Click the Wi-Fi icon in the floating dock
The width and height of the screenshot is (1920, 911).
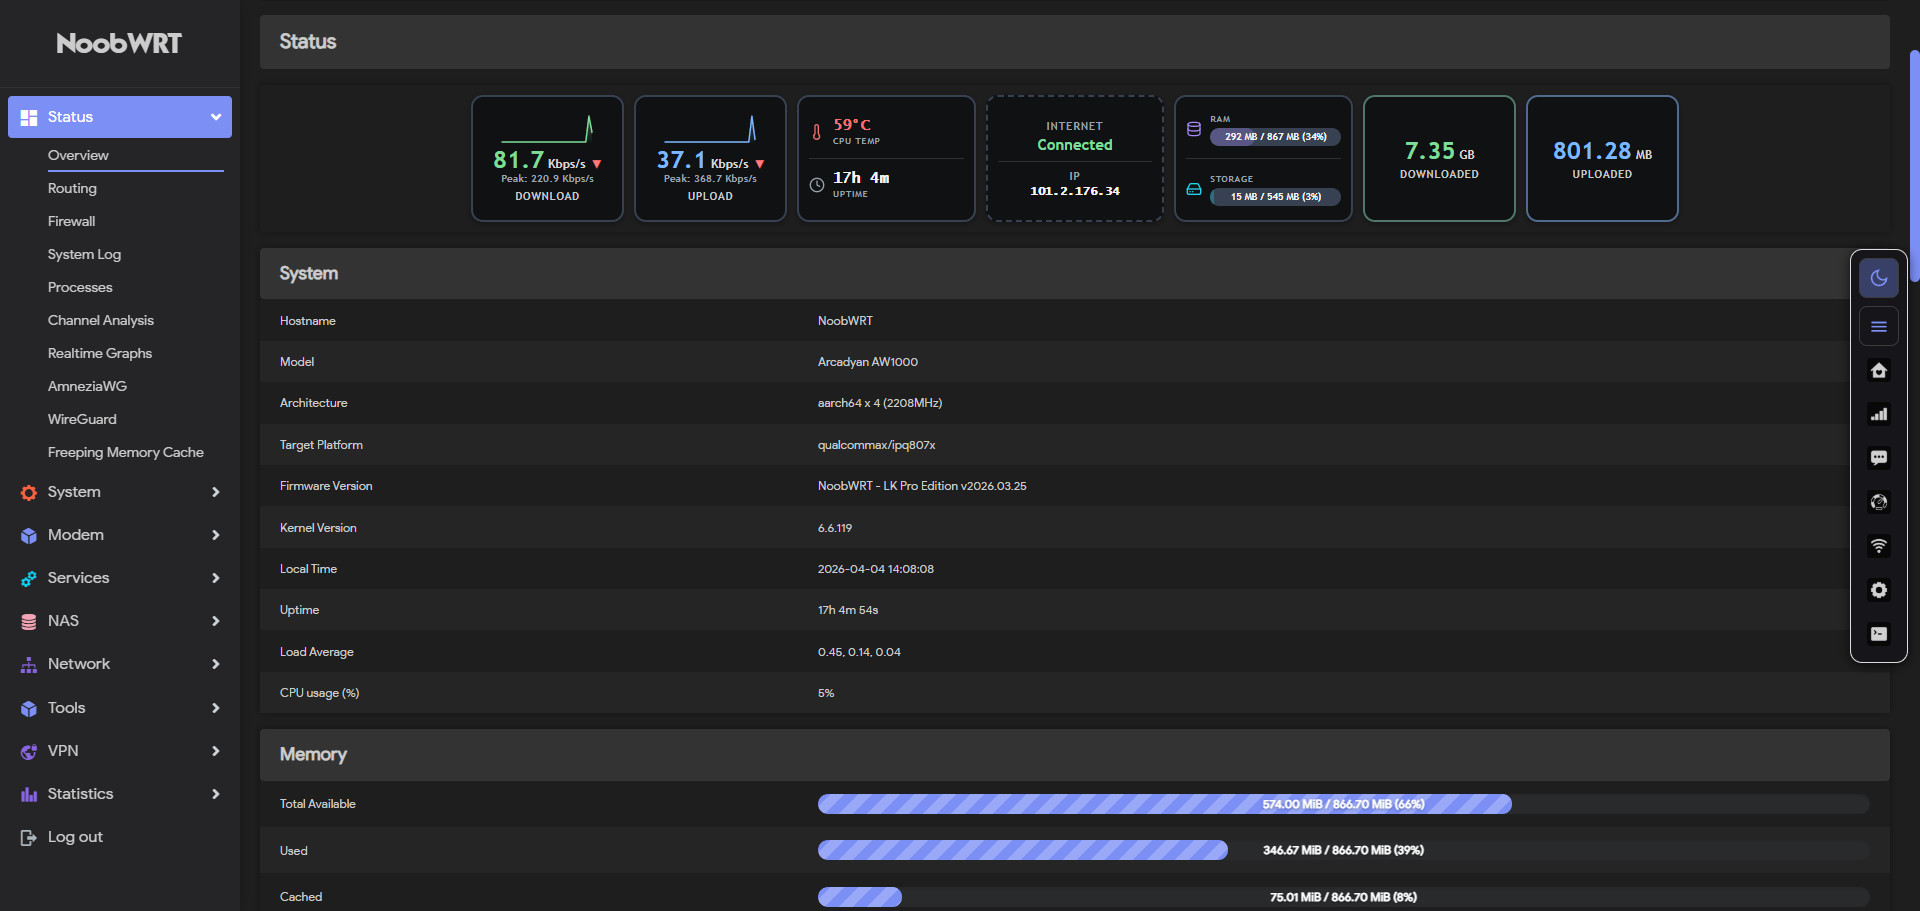pyautogui.click(x=1878, y=546)
